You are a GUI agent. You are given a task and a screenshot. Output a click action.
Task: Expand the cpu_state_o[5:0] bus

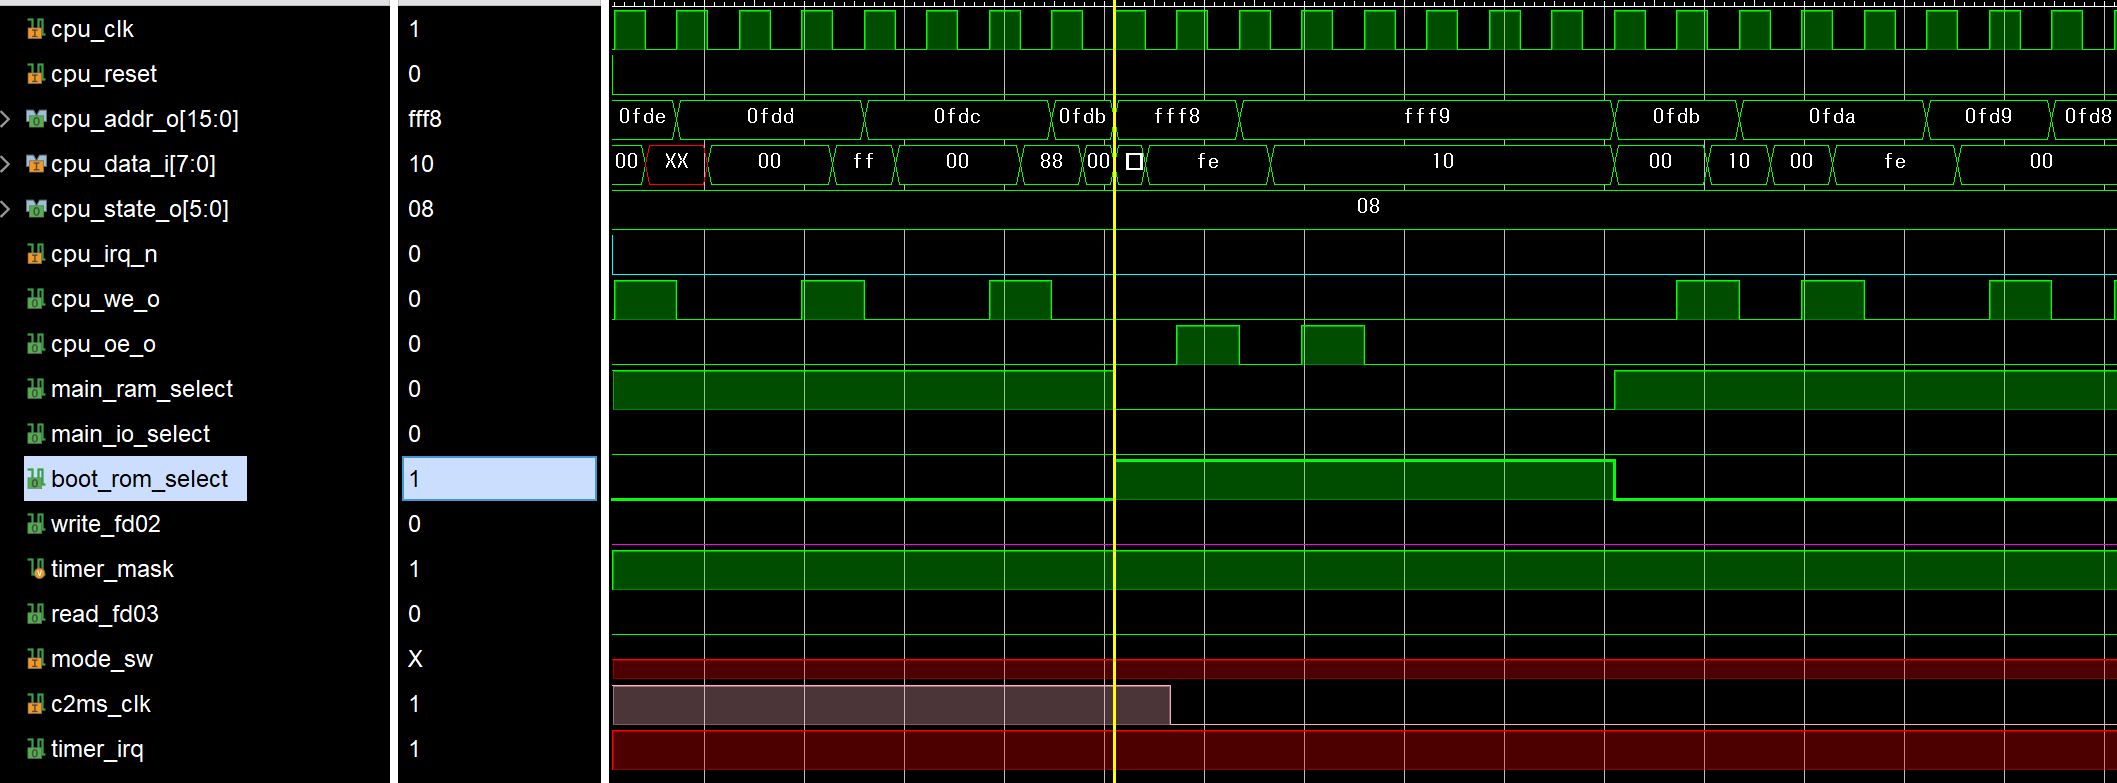click(6, 210)
